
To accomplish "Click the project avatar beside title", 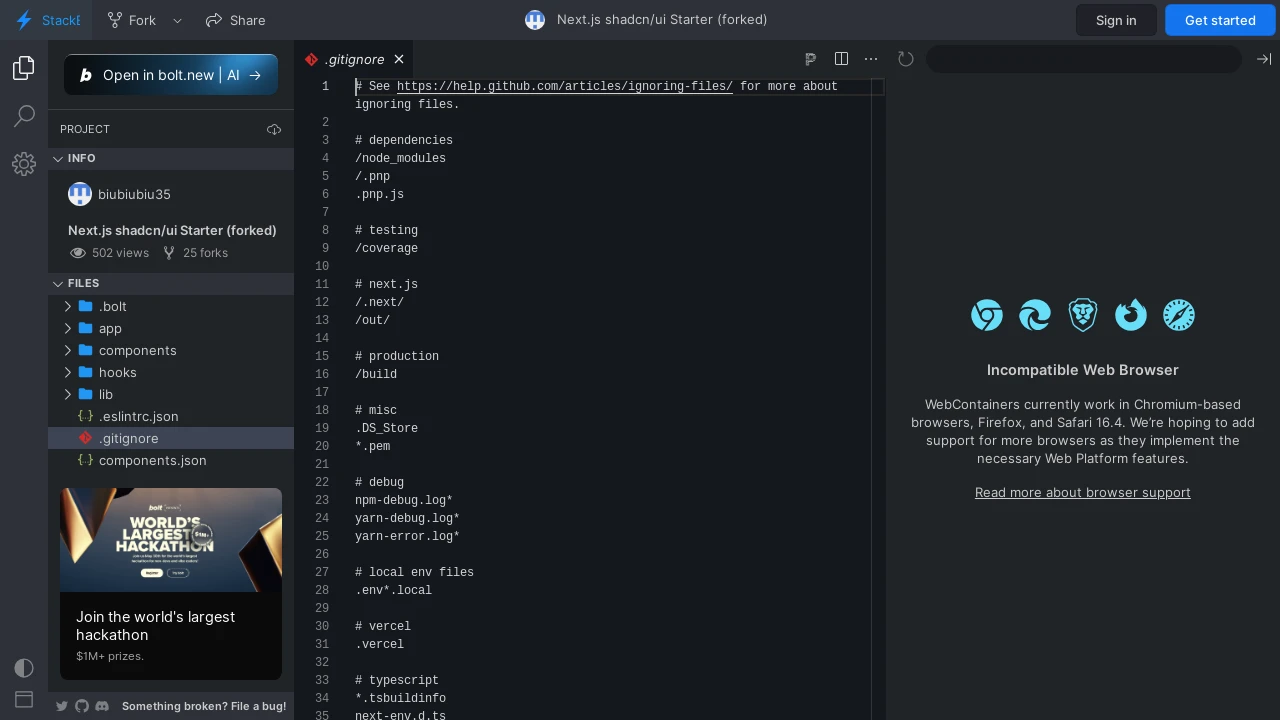I will coord(535,20).
